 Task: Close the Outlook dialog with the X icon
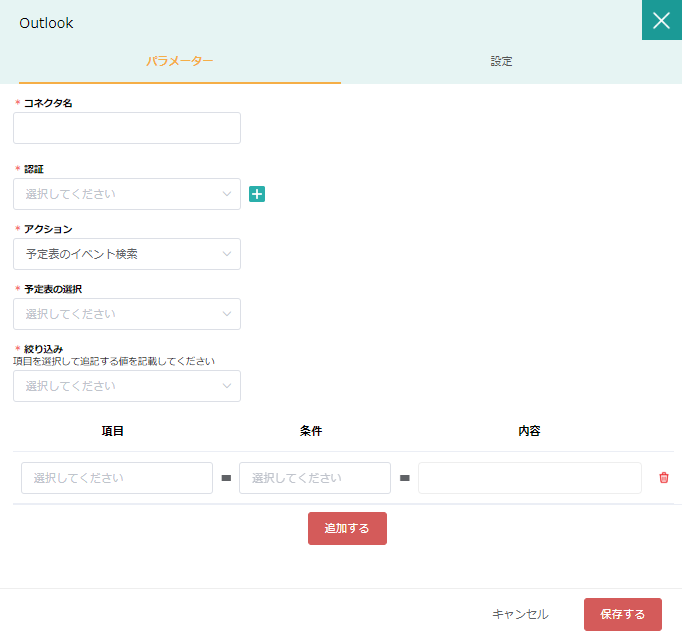(662, 20)
